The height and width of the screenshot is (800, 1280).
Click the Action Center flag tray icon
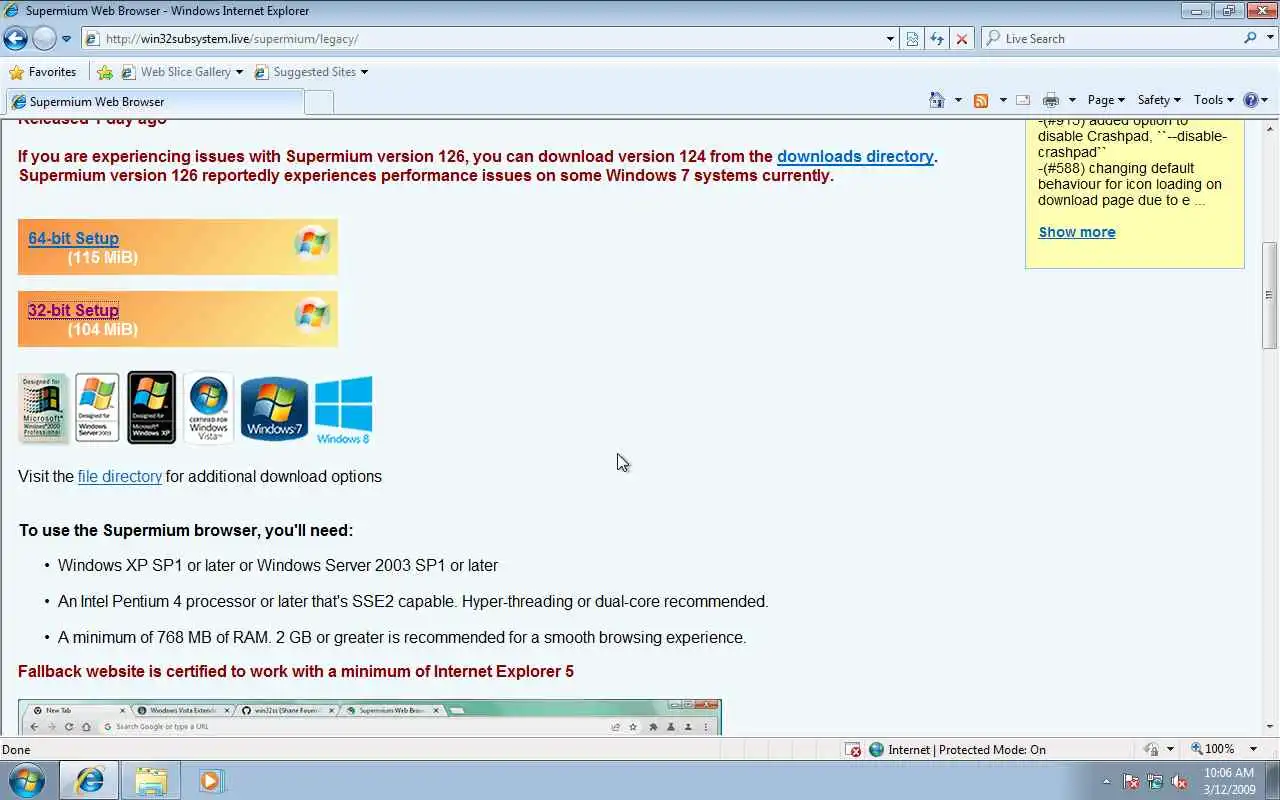(x=1131, y=782)
